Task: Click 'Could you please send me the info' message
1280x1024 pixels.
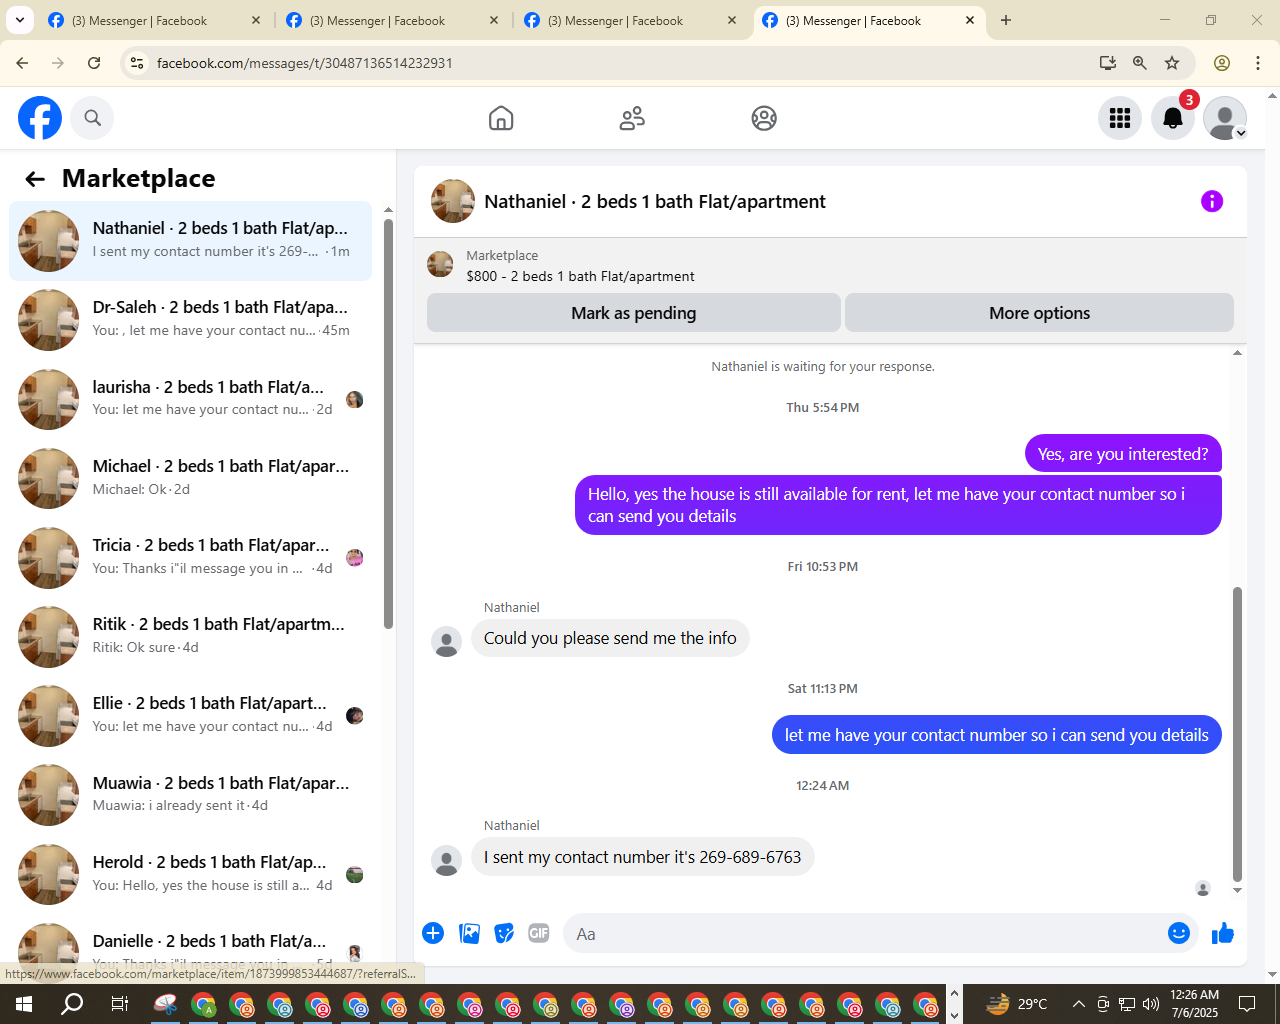Action: [x=610, y=638]
